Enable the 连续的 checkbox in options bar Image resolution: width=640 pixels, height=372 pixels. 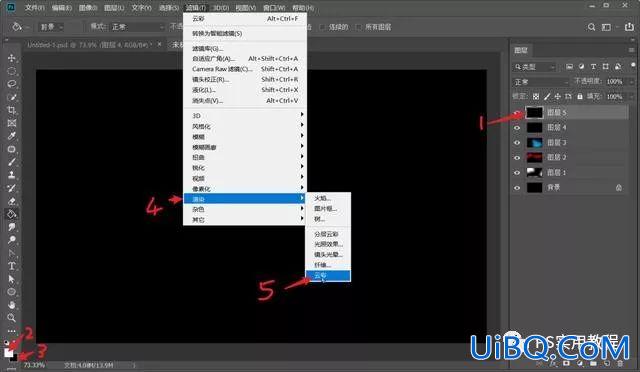click(322, 27)
